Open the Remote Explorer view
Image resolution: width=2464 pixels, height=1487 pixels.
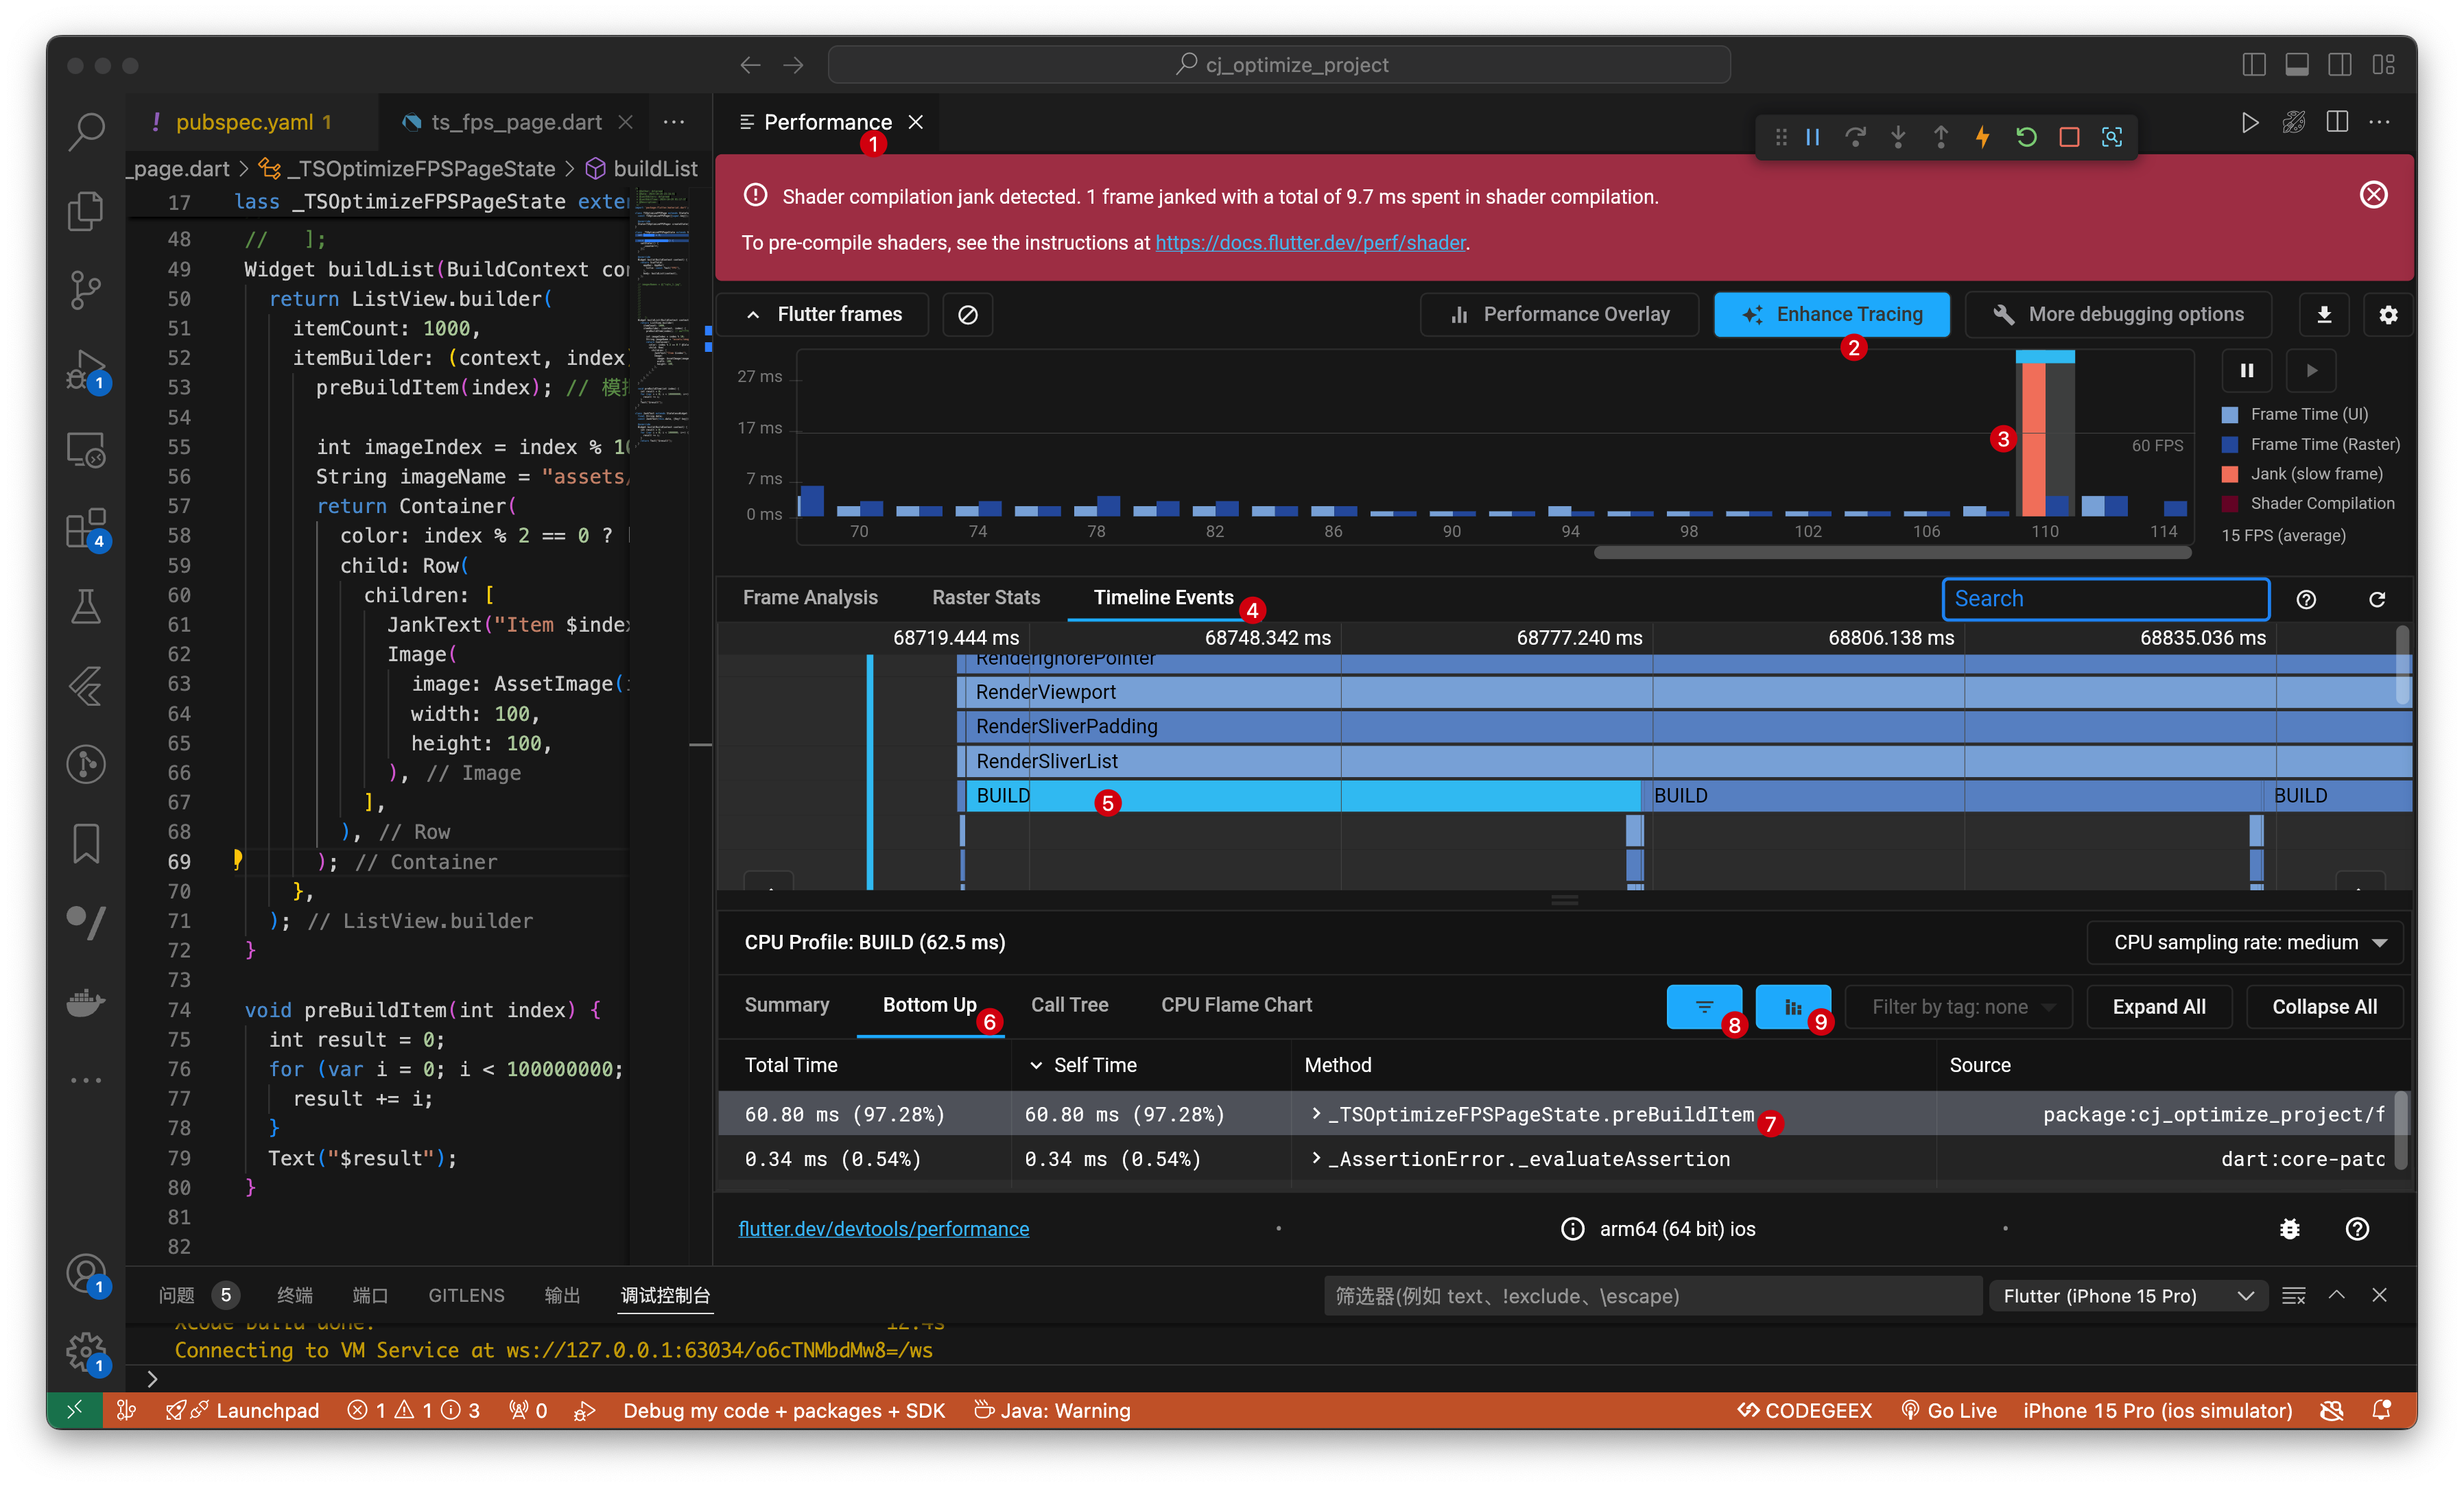(87, 450)
